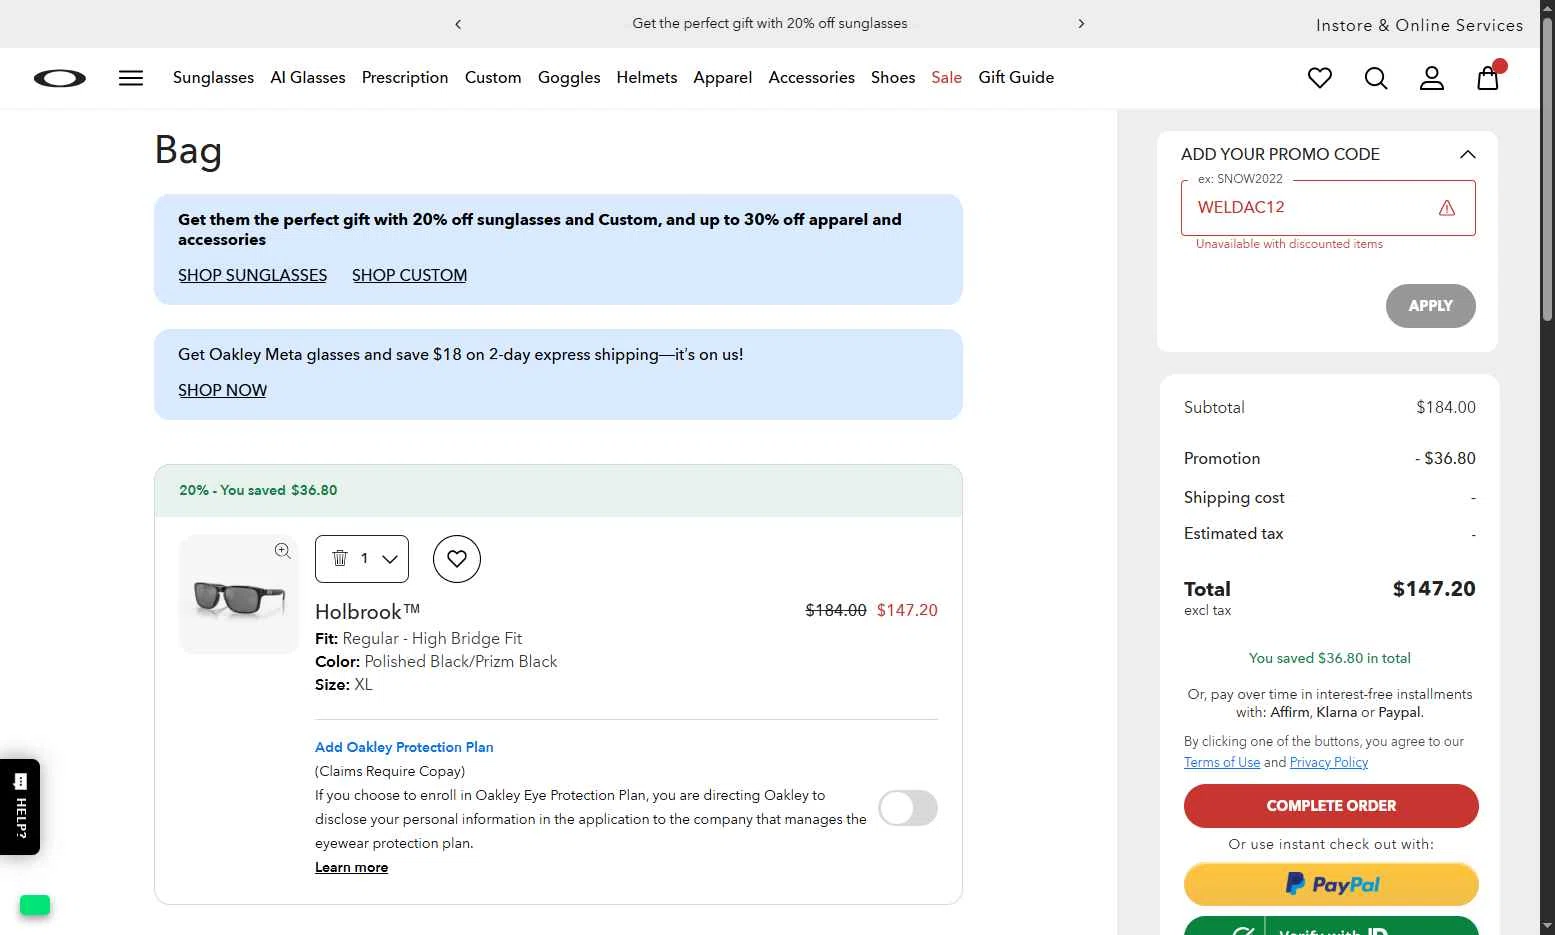Click the promo code warning triangle icon
The height and width of the screenshot is (935, 1555).
(1446, 208)
